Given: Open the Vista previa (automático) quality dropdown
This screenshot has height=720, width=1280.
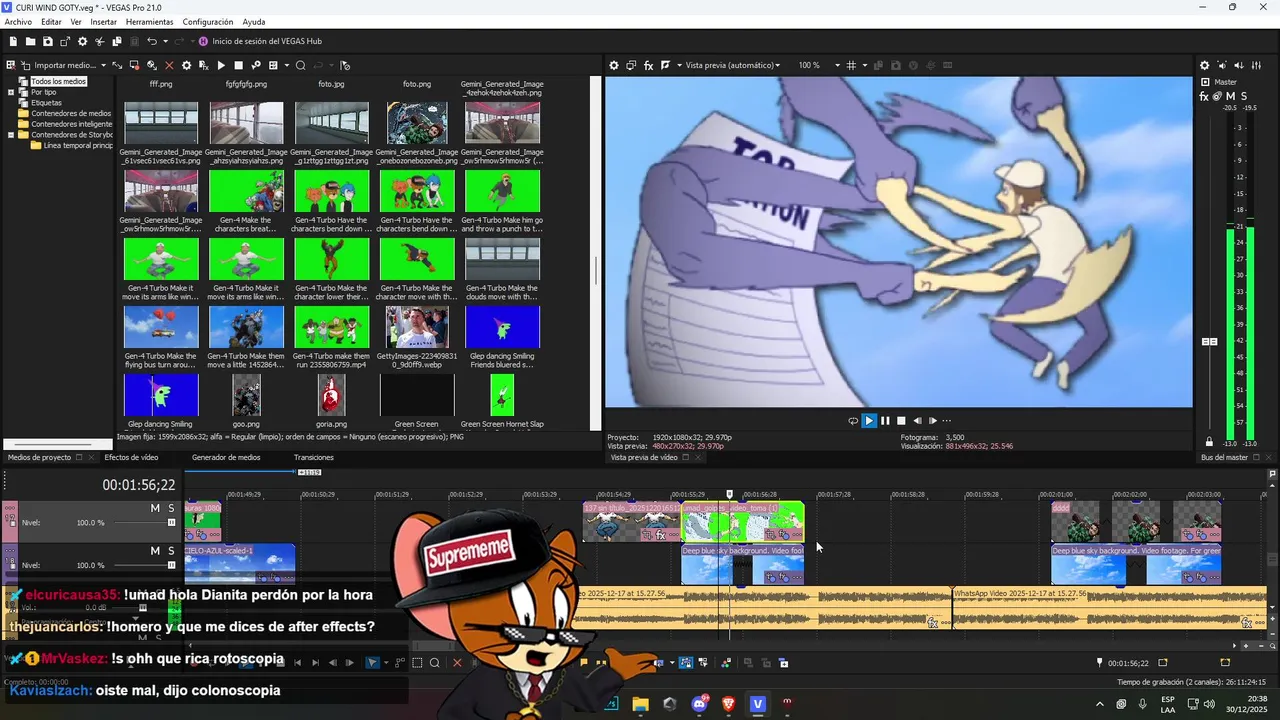Looking at the screenshot, I should click(733, 65).
